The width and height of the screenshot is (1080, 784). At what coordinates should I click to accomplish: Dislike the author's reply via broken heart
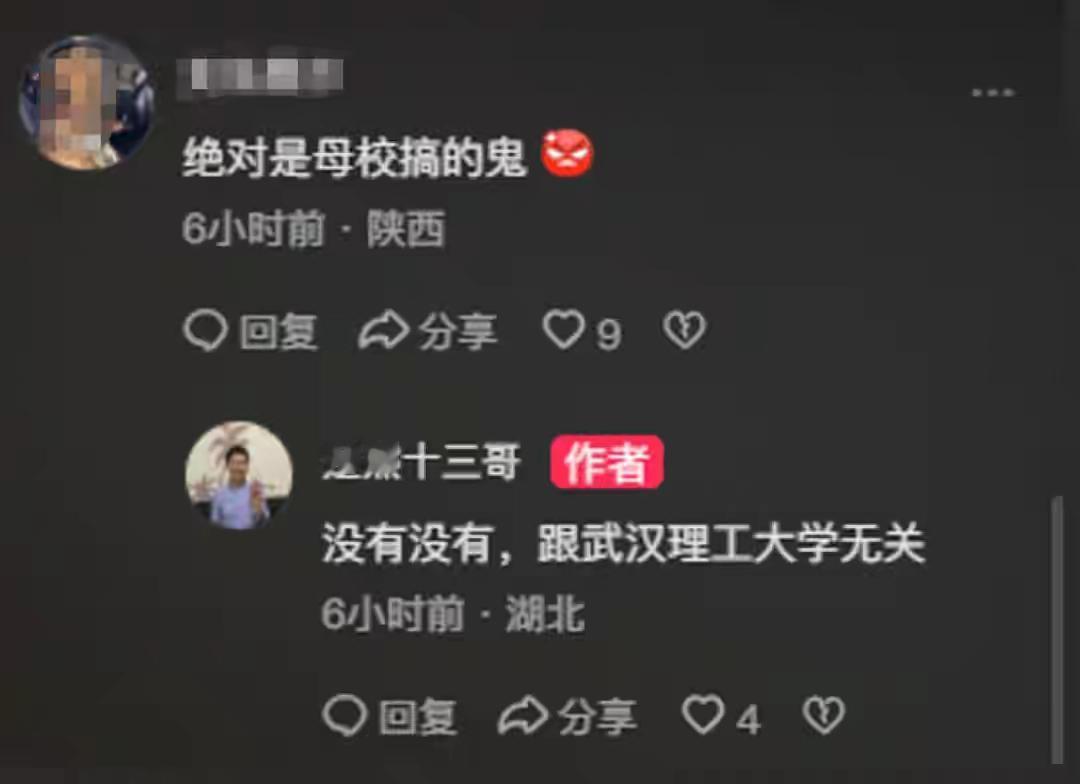point(823,714)
